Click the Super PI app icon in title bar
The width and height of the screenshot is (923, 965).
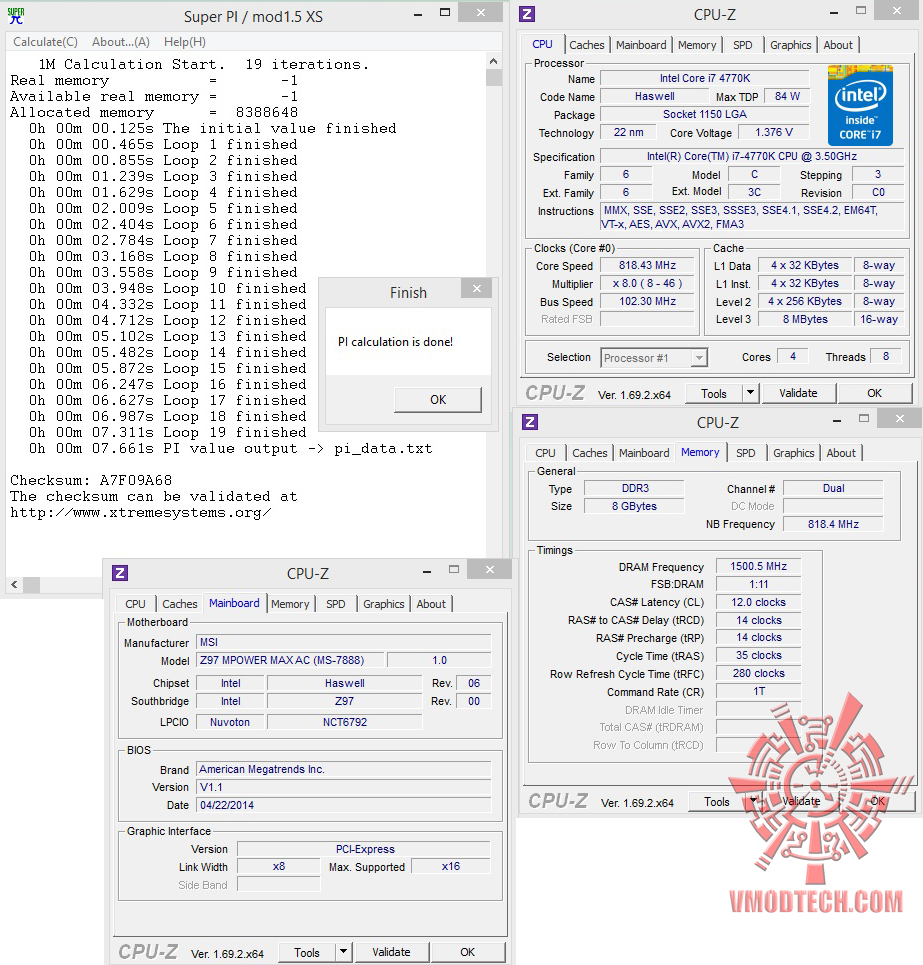[x=15, y=16]
